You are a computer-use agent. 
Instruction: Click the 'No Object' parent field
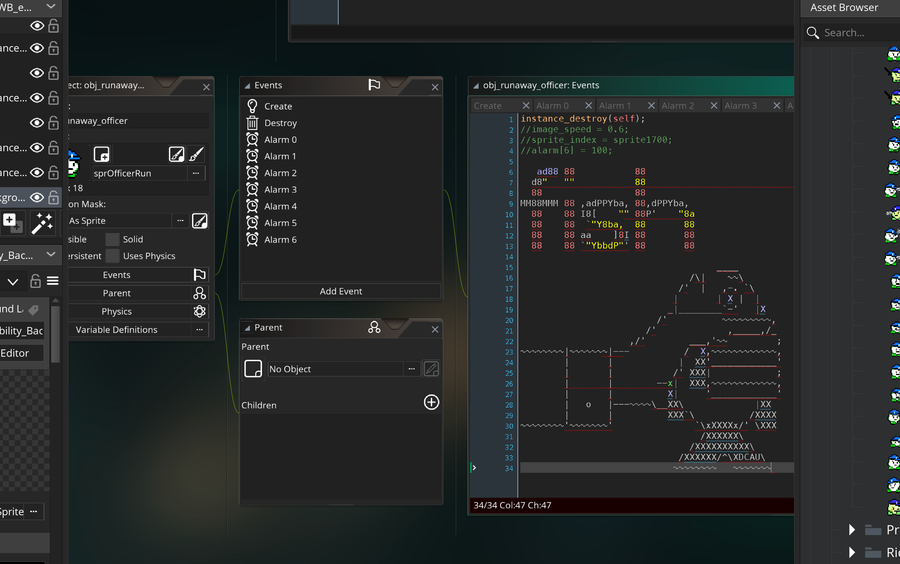pos(335,369)
